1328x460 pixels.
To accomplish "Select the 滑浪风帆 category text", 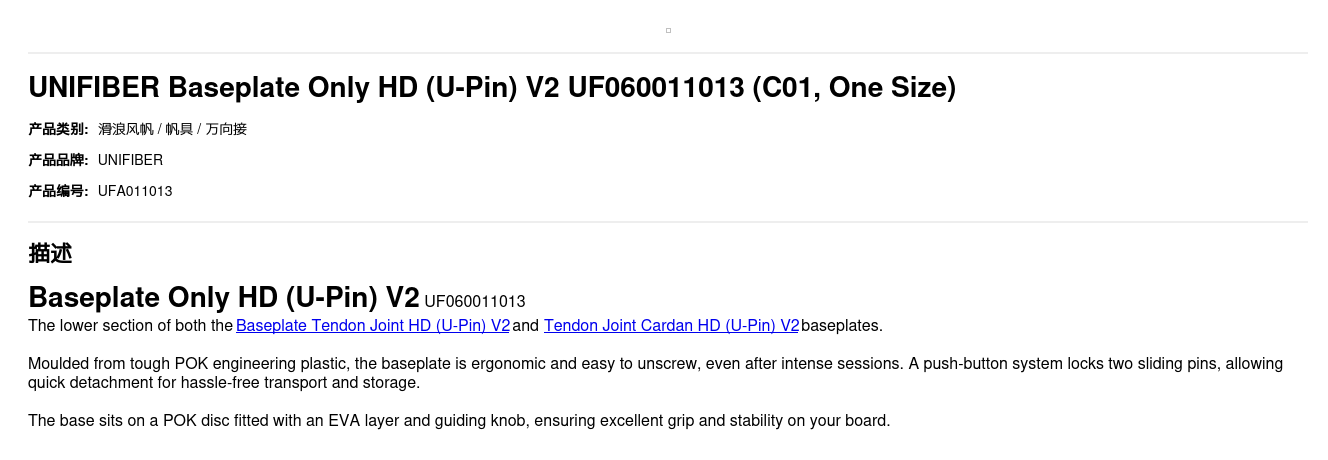I will 126,129.
